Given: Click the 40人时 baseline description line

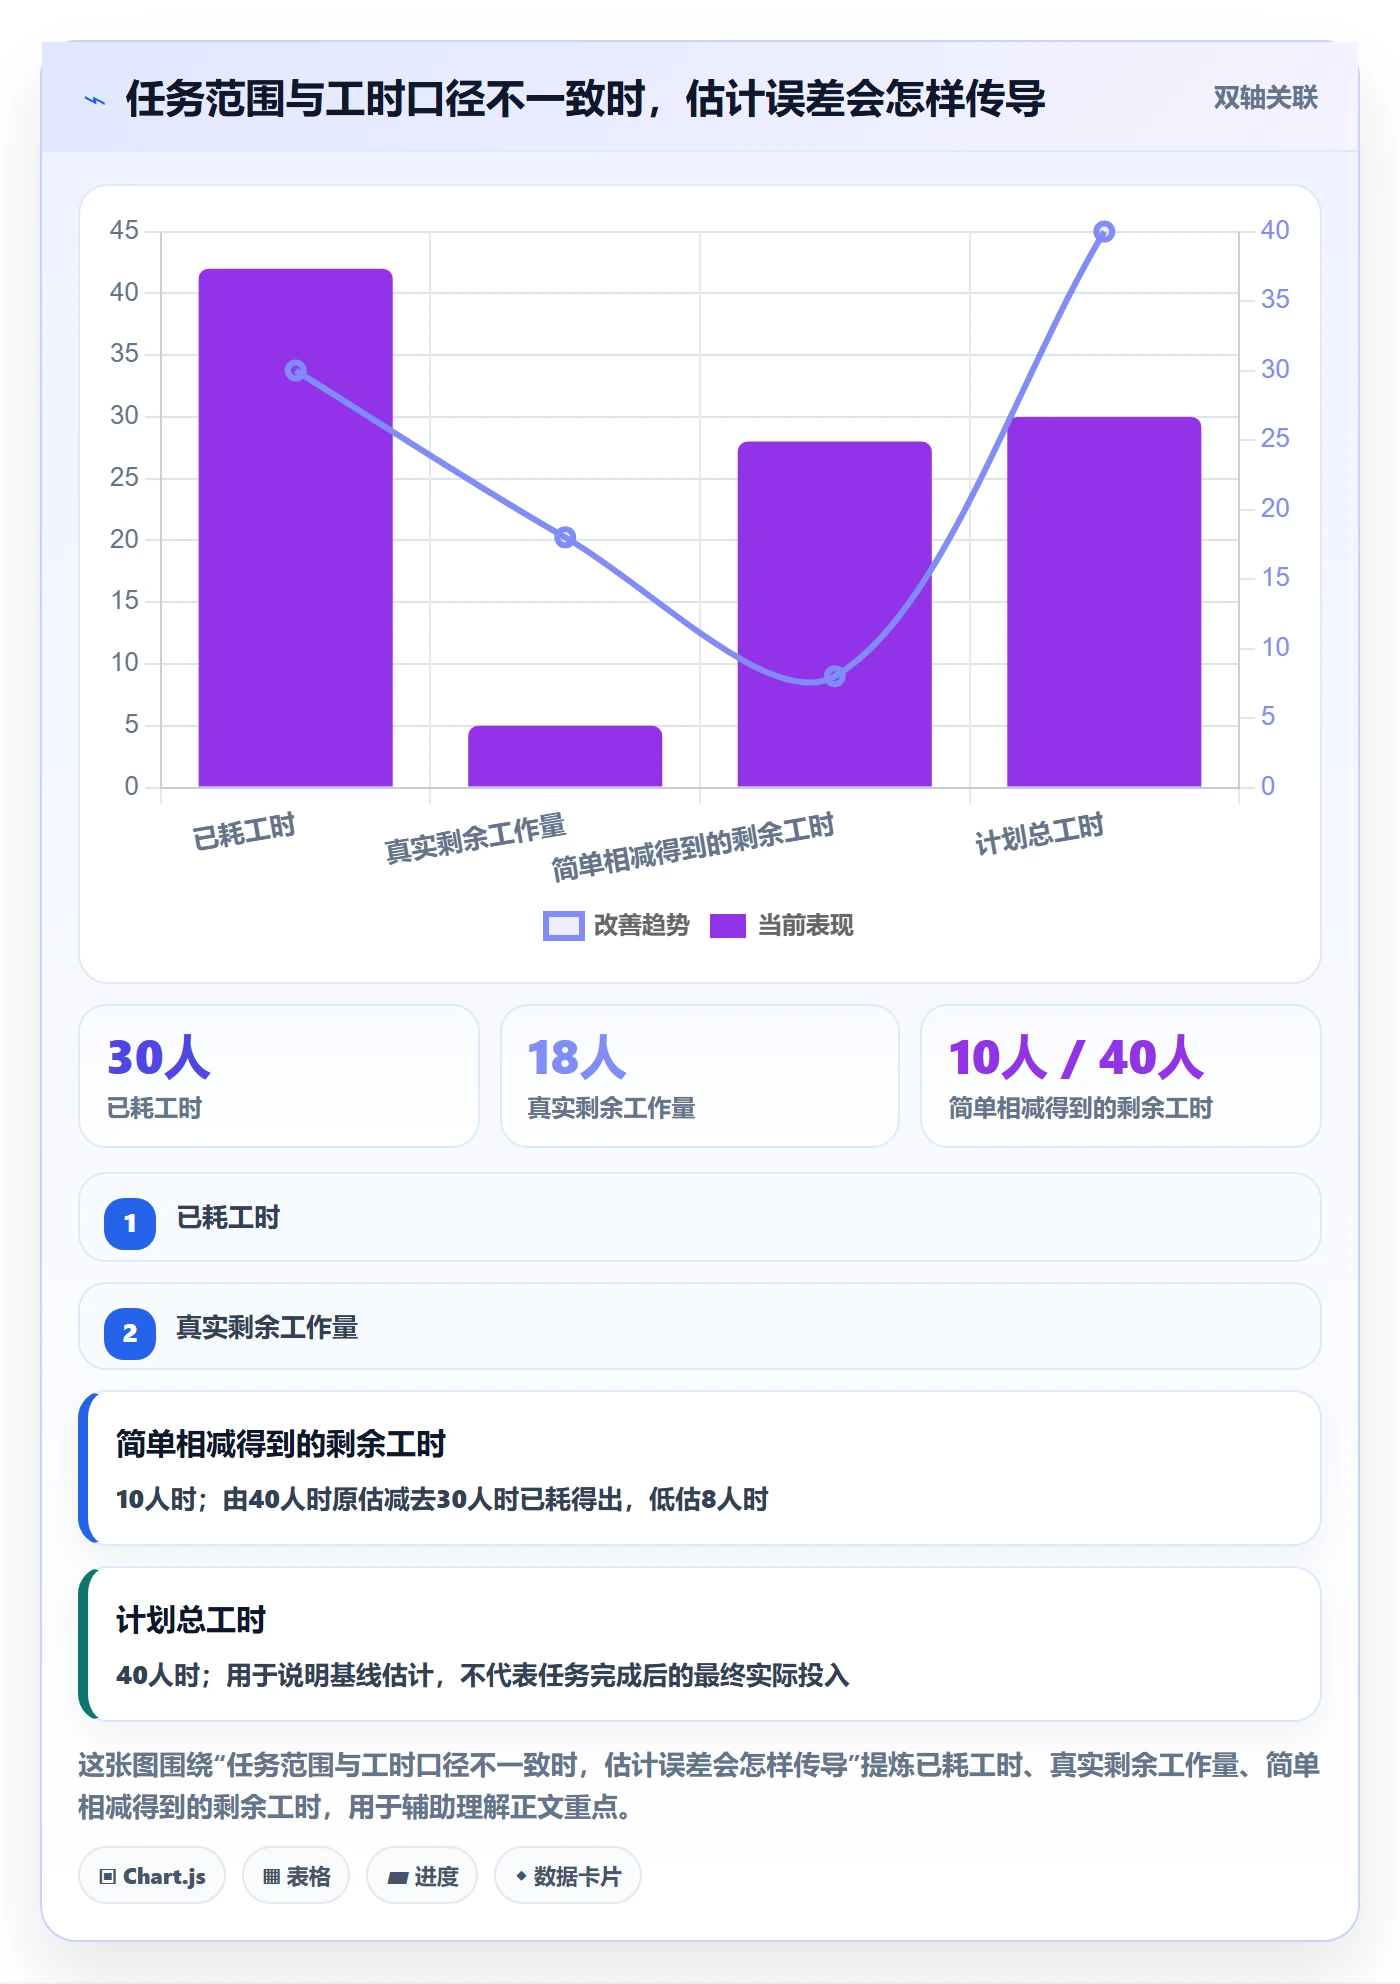Looking at the screenshot, I should pos(482,1675).
